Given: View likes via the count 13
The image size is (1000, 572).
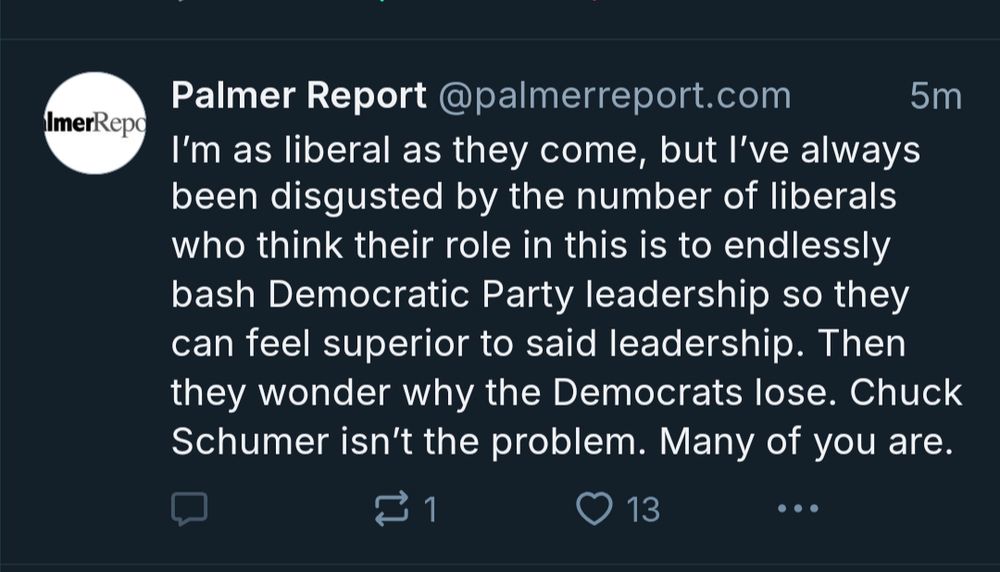Looking at the screenshot, I should click(643, 510).
